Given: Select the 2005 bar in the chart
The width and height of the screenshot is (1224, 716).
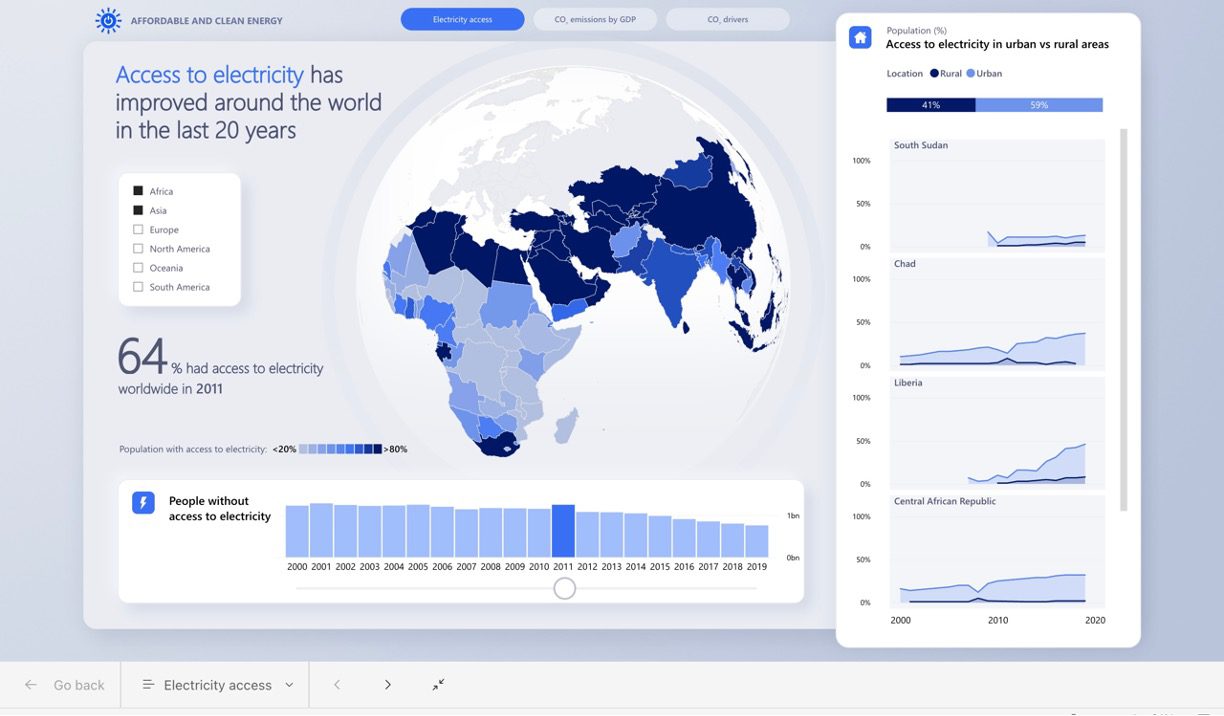Looking at the screenshot, I should tap(418, 530).
